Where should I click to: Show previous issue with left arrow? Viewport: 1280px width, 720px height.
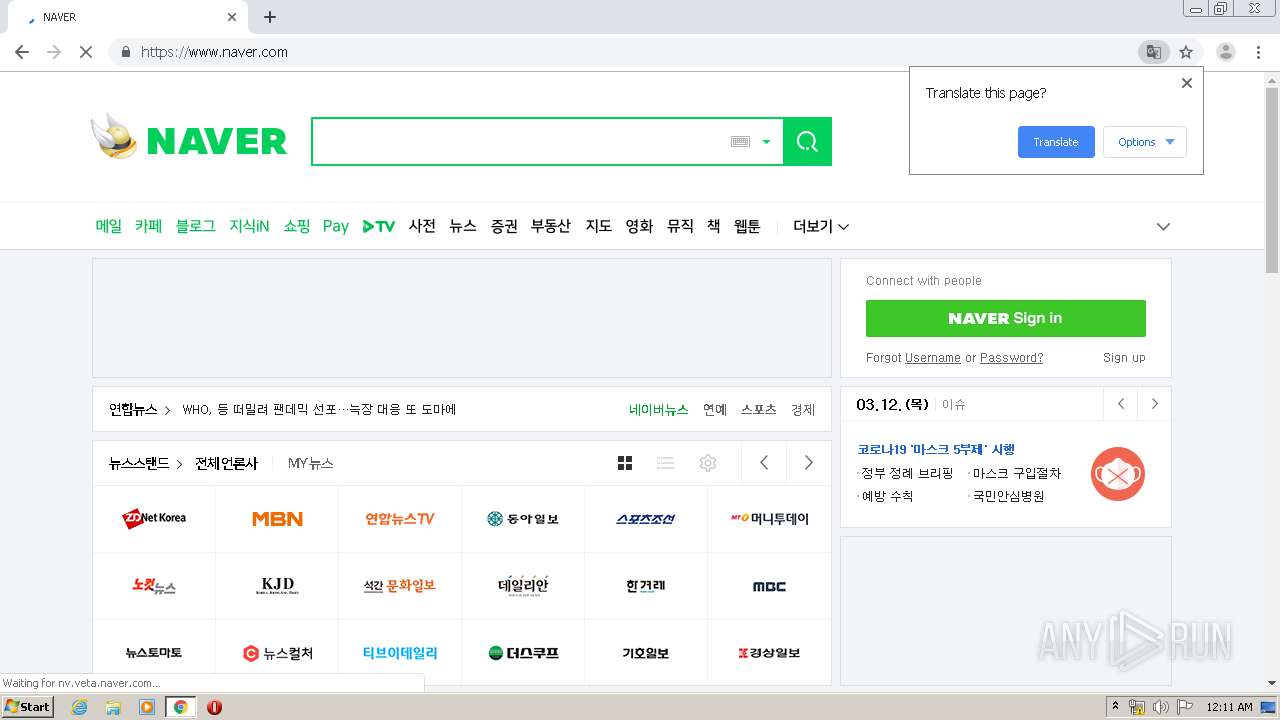click(x=1121, y=404)
